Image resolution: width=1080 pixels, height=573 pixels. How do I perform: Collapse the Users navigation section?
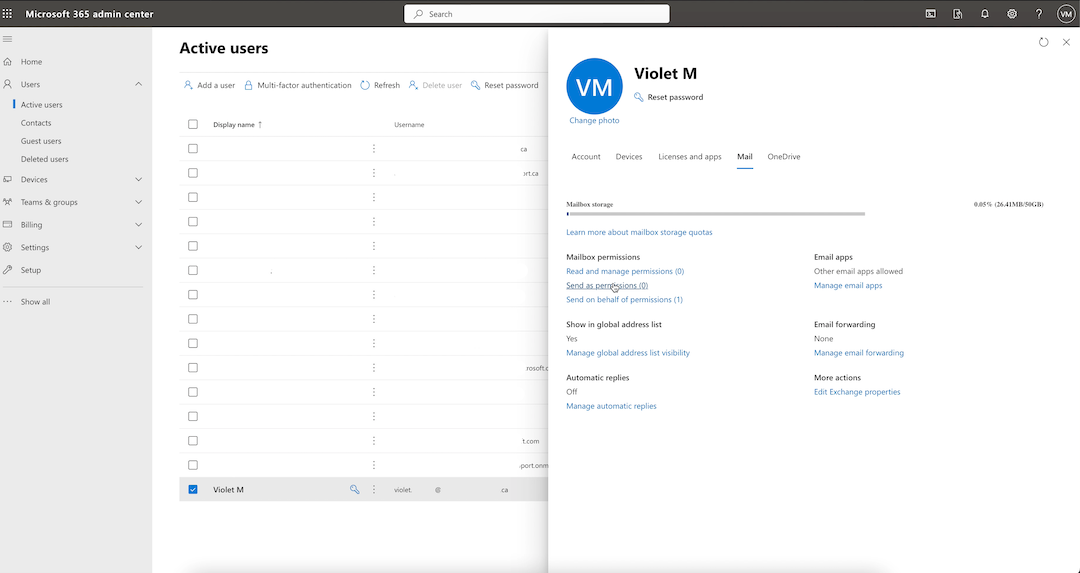pyautogui.click(x=138, y=85)
